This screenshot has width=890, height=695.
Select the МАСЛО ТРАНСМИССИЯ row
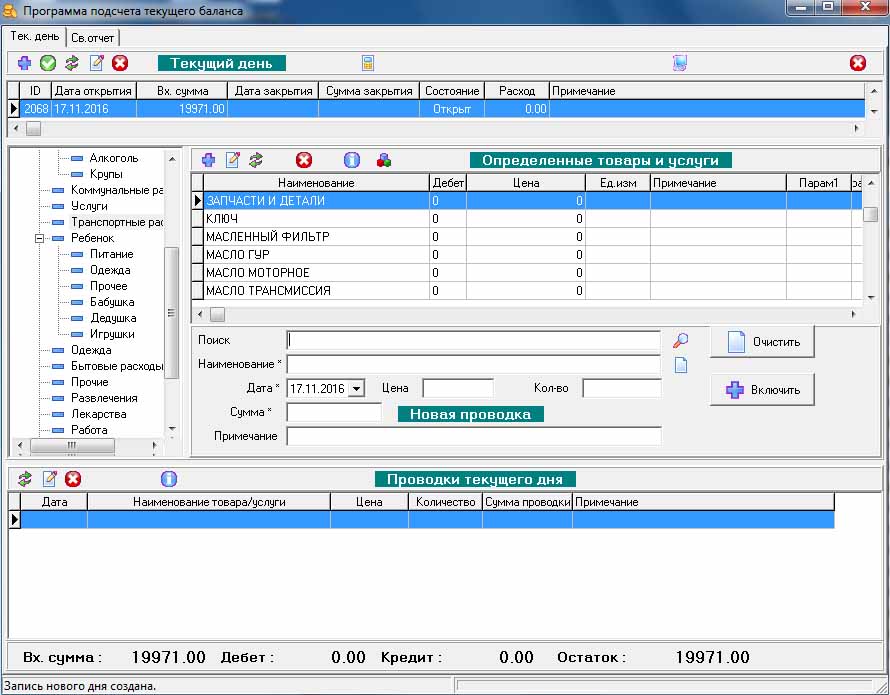527,291
